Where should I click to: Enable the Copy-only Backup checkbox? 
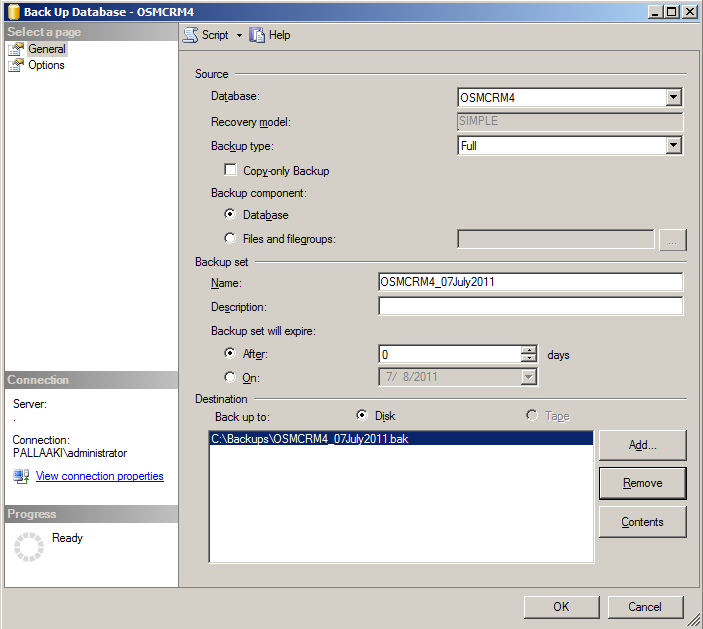[231, 171]
